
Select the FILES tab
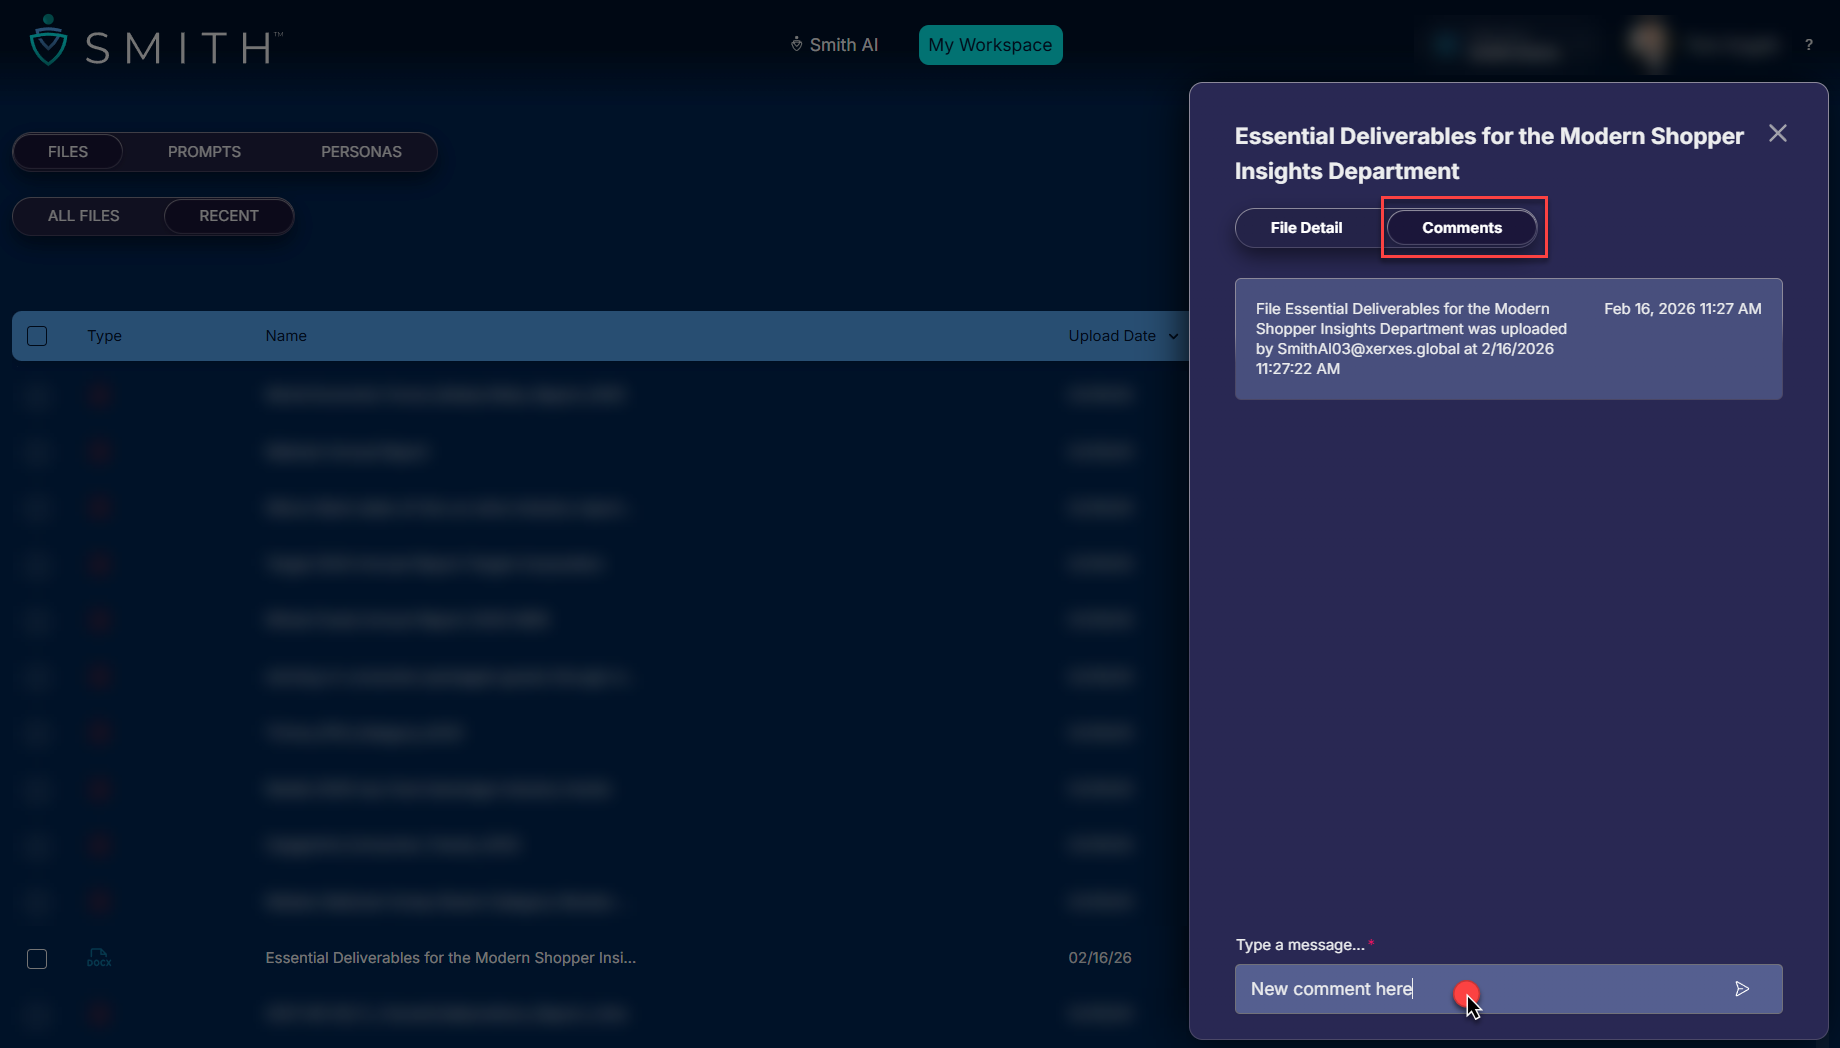pos(68,152)
